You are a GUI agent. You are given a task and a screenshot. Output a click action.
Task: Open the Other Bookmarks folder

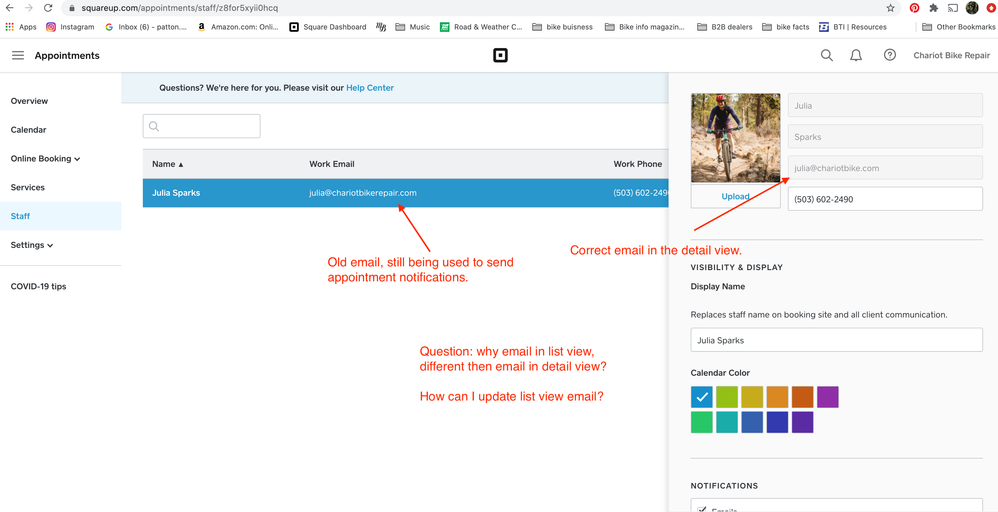tap(958, 27)
